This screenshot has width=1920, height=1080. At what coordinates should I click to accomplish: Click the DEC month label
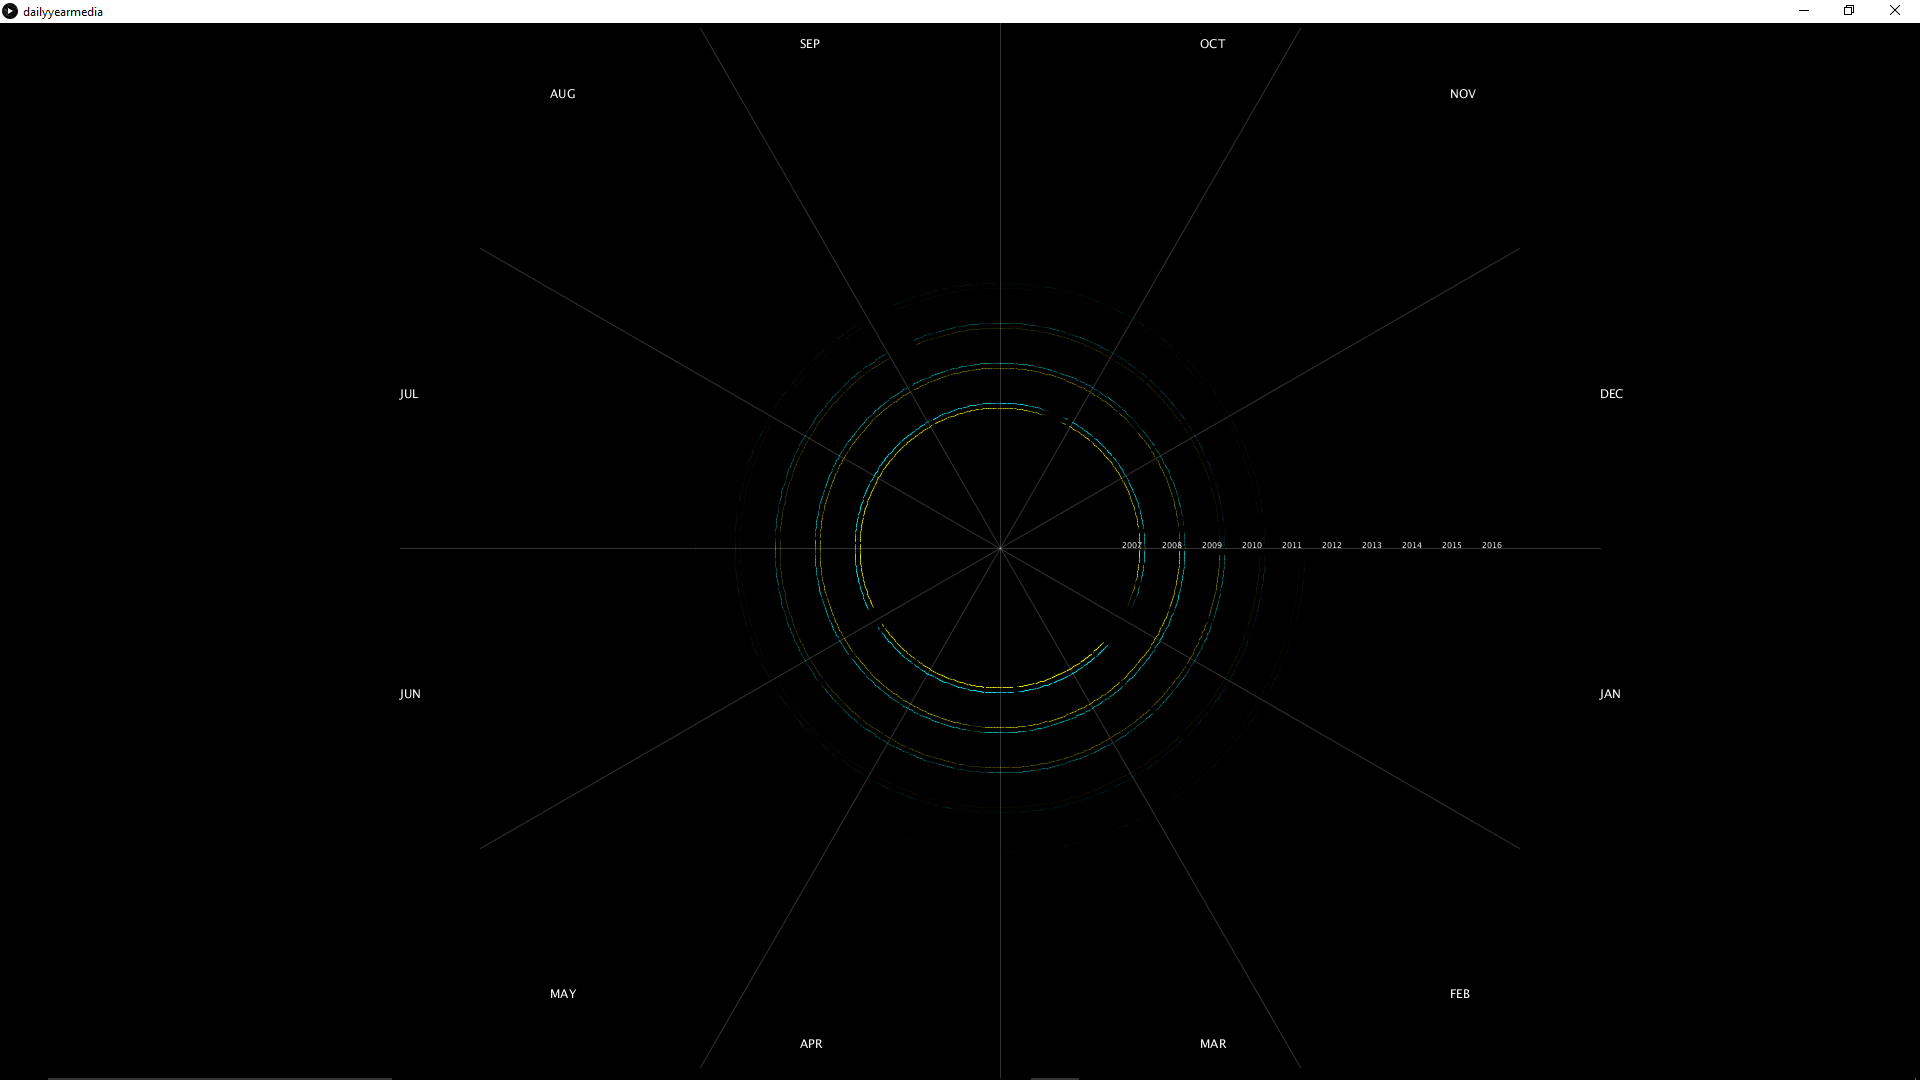click(1611, 394)
